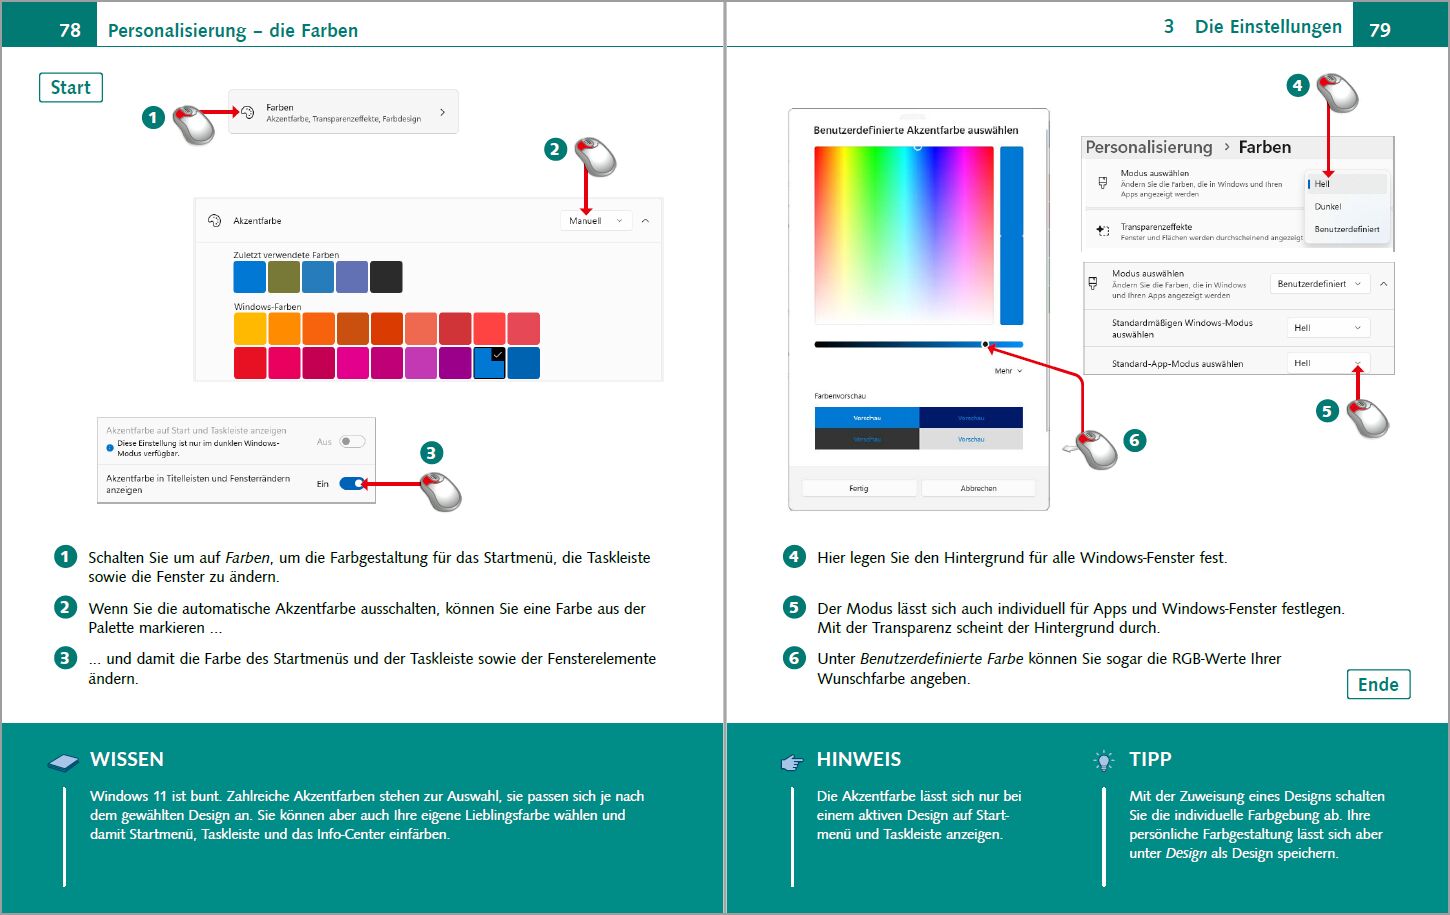The image size is (1450, 915).
Task: Toggle accent color on Titelleisten switch
Action: click(352, 483)
